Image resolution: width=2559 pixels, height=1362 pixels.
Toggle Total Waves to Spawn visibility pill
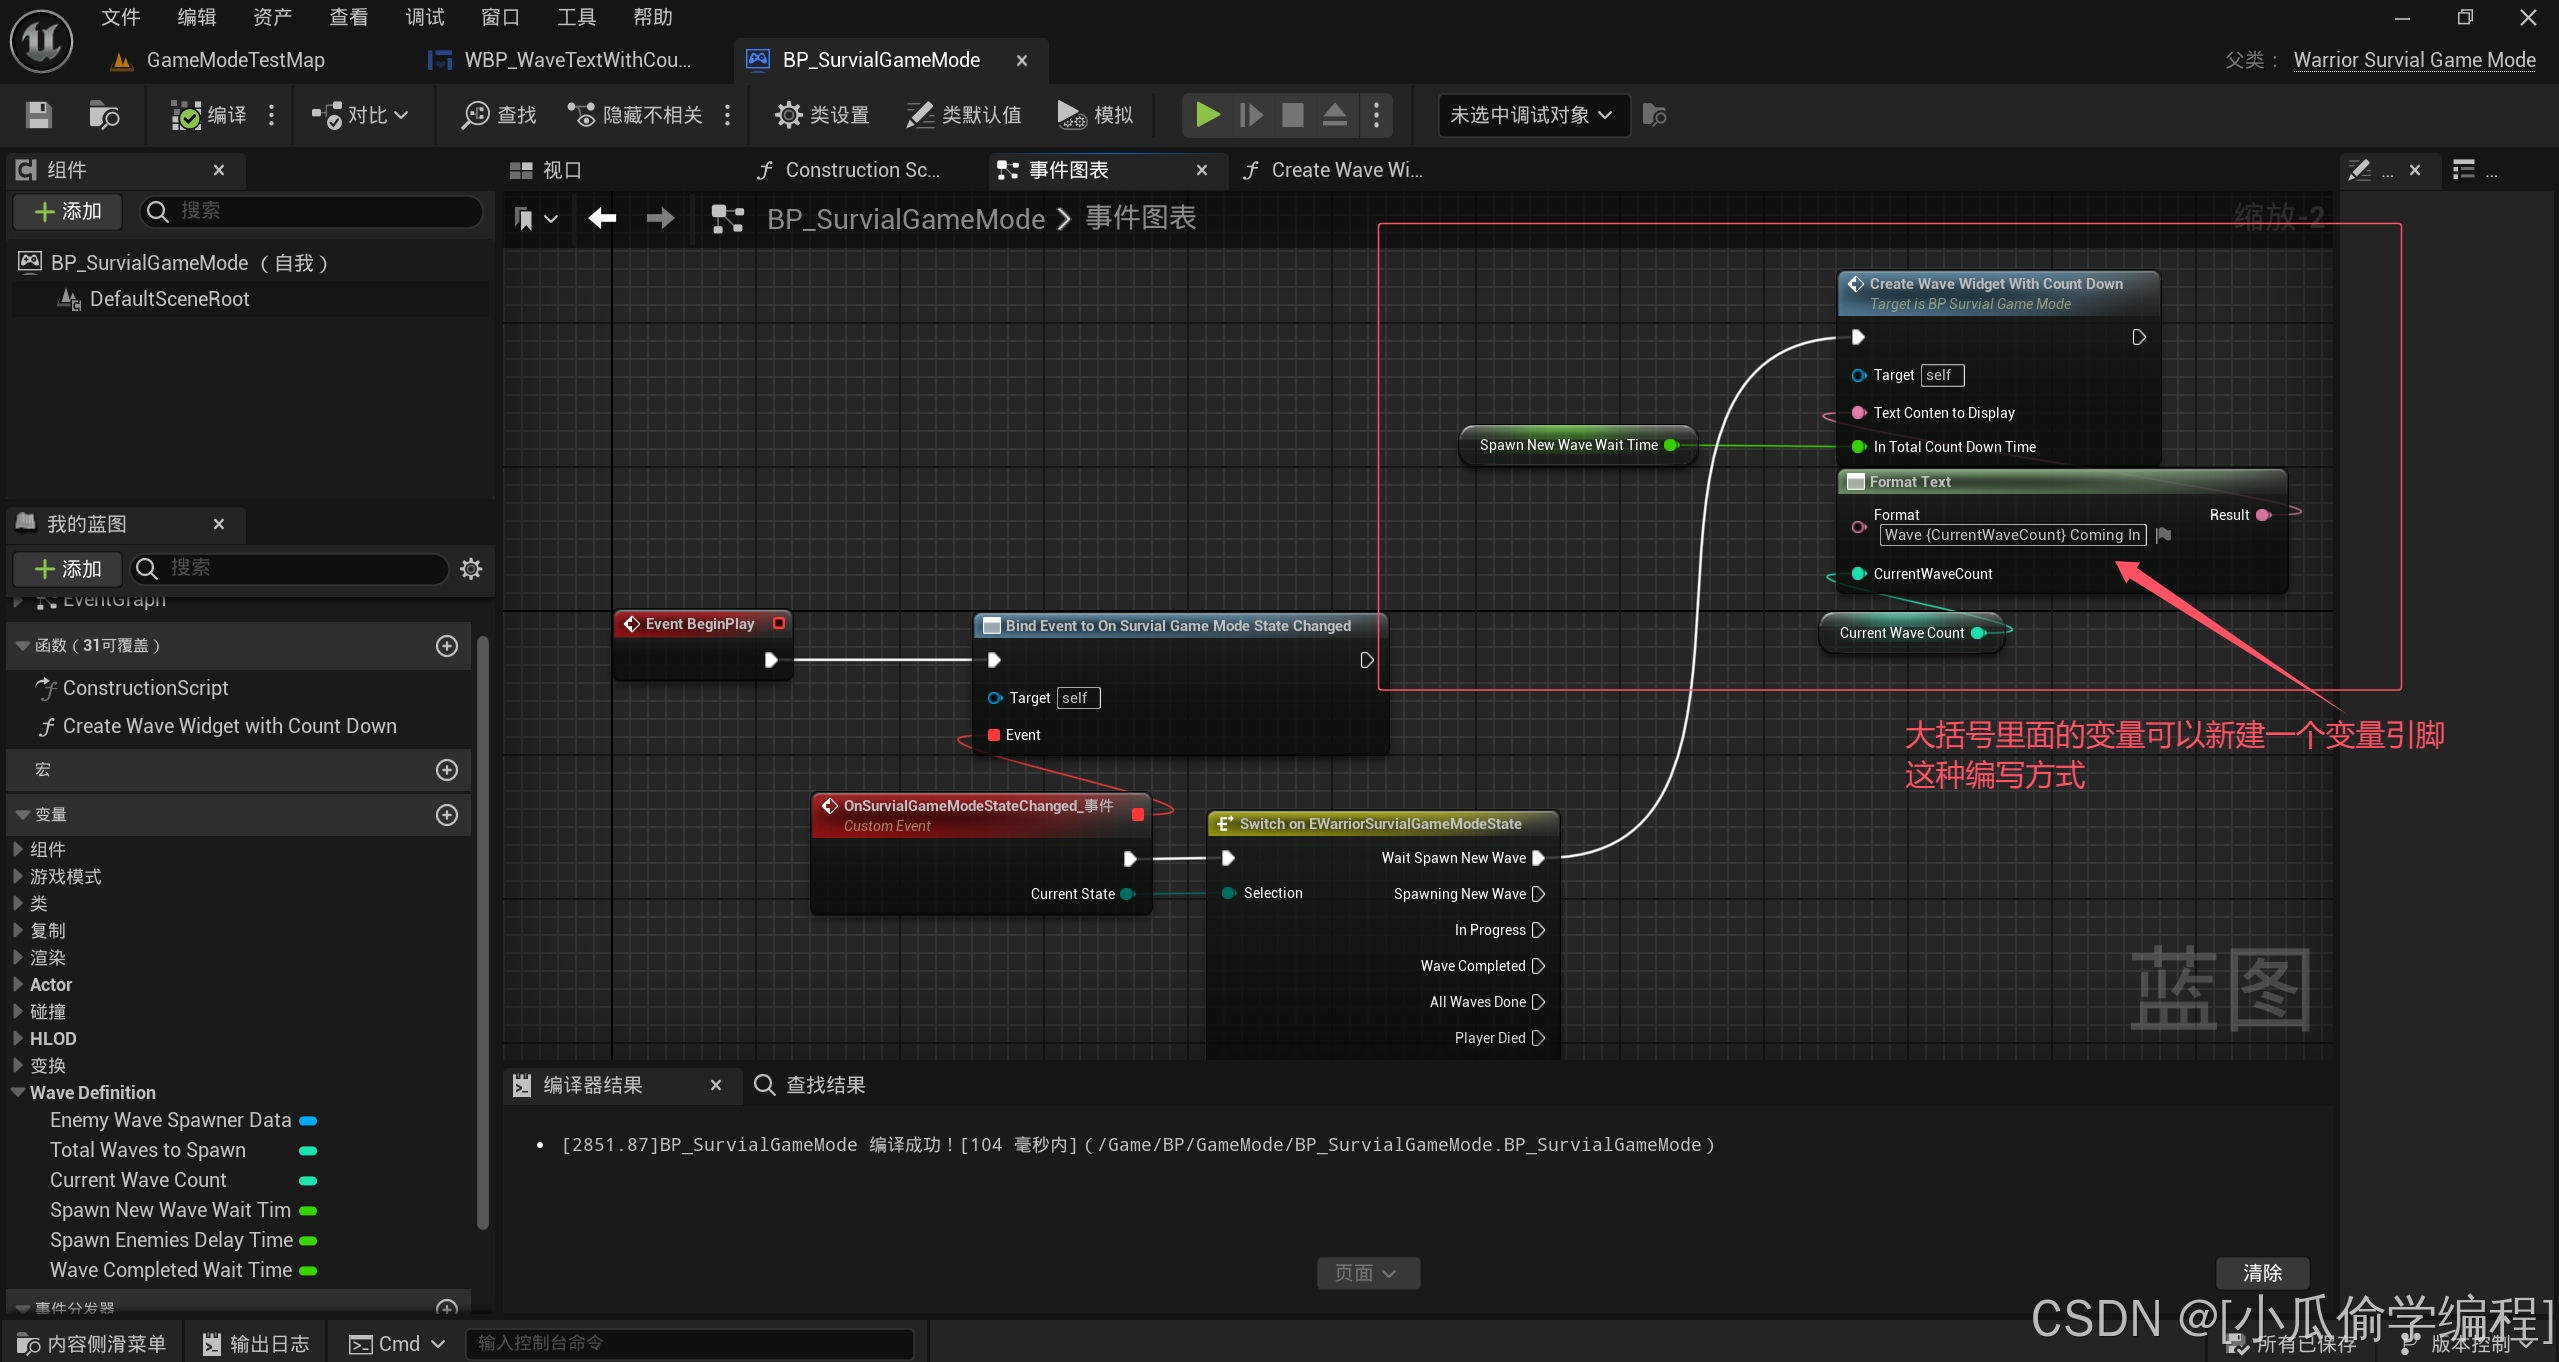(308, 1151)
